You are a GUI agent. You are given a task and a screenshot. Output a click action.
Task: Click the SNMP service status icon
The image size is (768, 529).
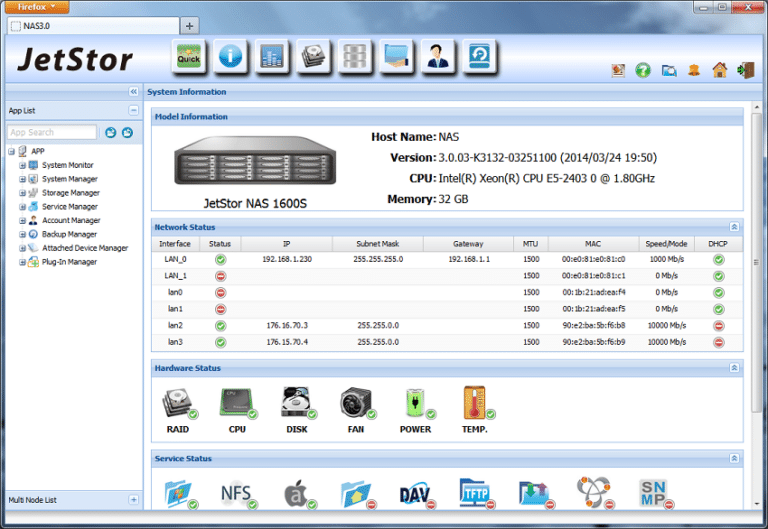tap(655, 494)
